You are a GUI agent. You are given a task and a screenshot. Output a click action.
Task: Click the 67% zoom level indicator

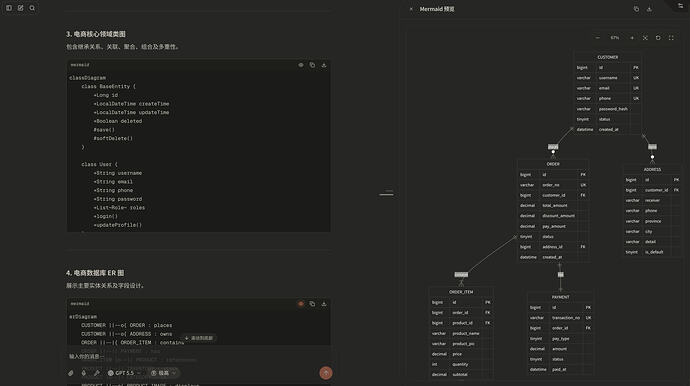pyautogui.click(x=615, y=38)
